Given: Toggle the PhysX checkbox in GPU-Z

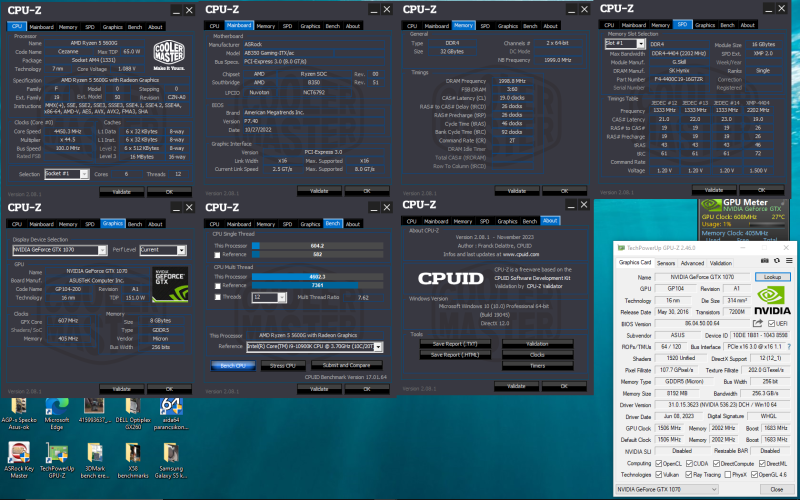Looking at the screenshot, I should pyautogui.click(x=728, y=474).
